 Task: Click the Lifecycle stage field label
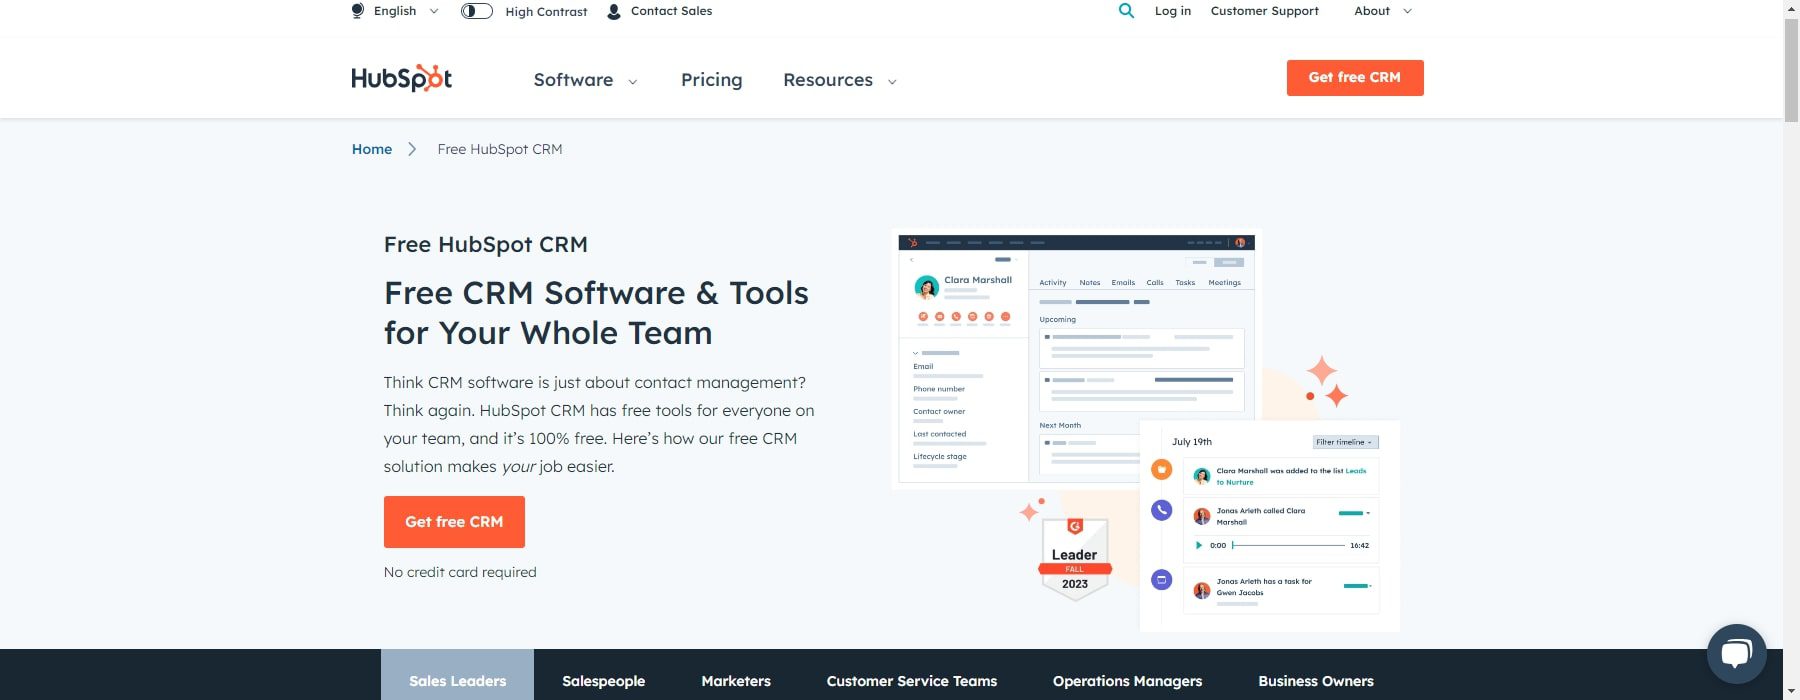click(x=940, y=456)
